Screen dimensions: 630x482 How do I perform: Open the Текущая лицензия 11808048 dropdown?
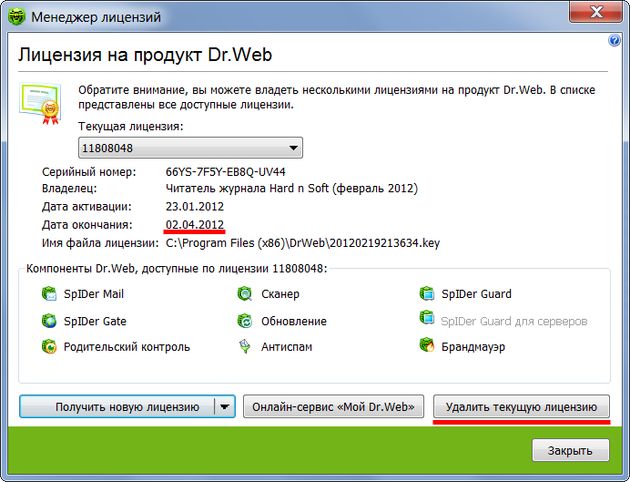click(x=190, y=148)
